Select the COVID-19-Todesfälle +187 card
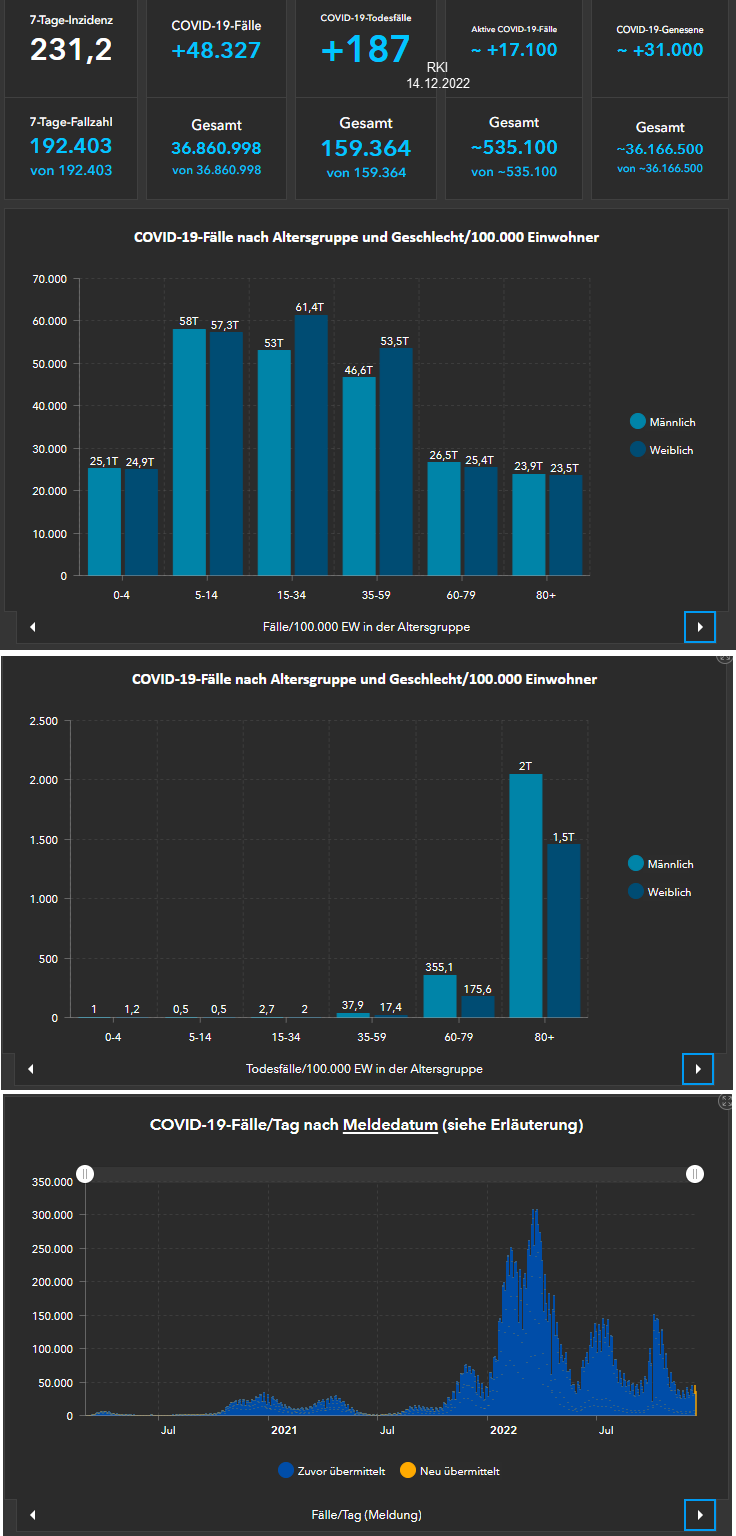Screen dimensions: 736x1536 (x=366, y=48)
